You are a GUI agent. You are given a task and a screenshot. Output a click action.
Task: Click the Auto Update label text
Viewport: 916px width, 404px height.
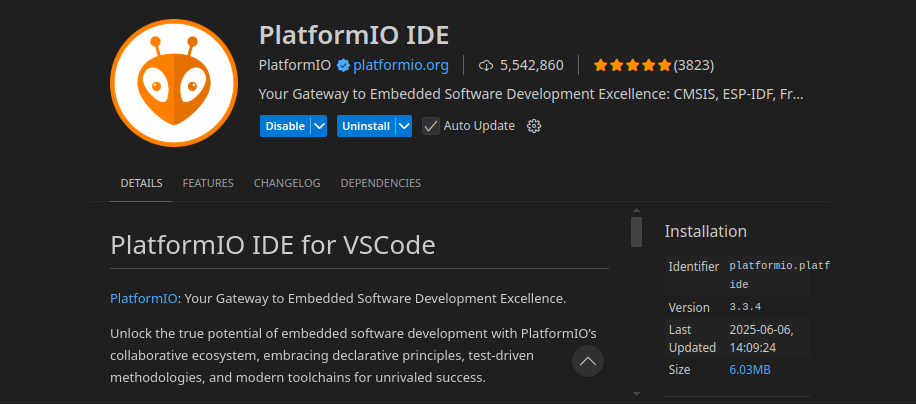(479, 126)
